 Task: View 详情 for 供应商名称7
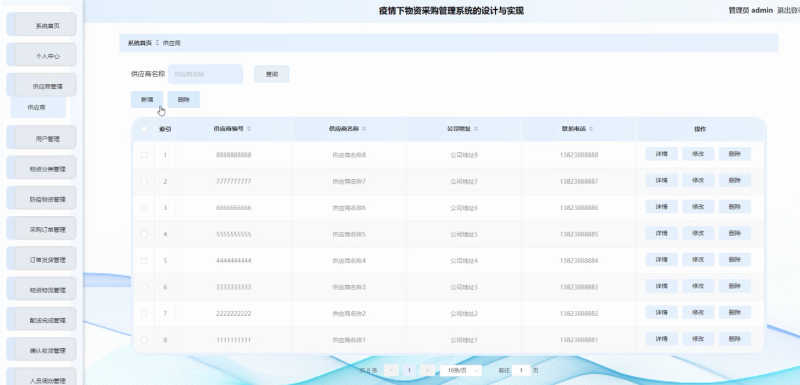pyautogui.click(x=662, y=181)
